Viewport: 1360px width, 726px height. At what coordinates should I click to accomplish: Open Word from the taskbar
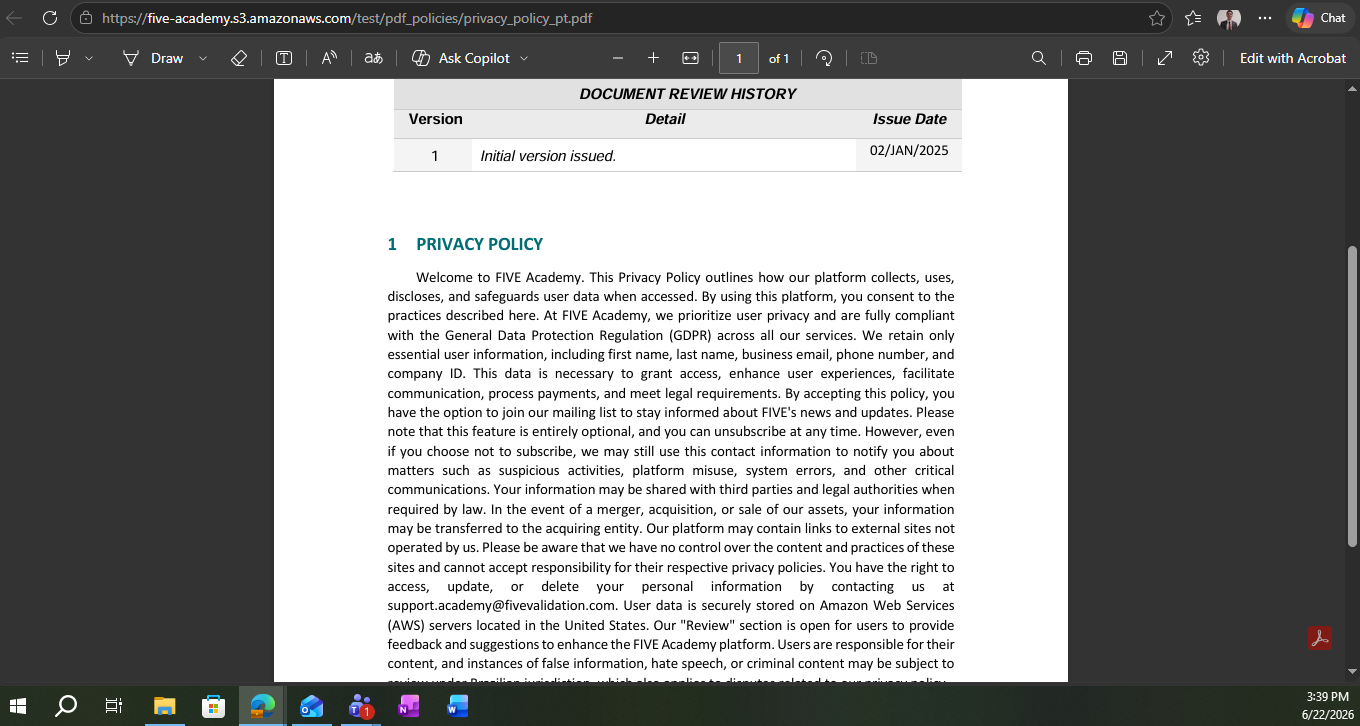(x=457, y=706)
